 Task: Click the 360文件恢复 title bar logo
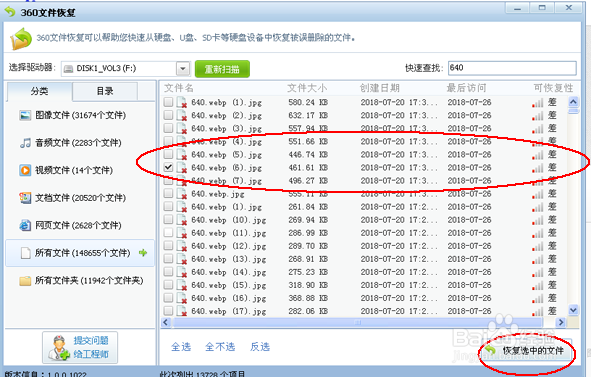click(10, 12)
